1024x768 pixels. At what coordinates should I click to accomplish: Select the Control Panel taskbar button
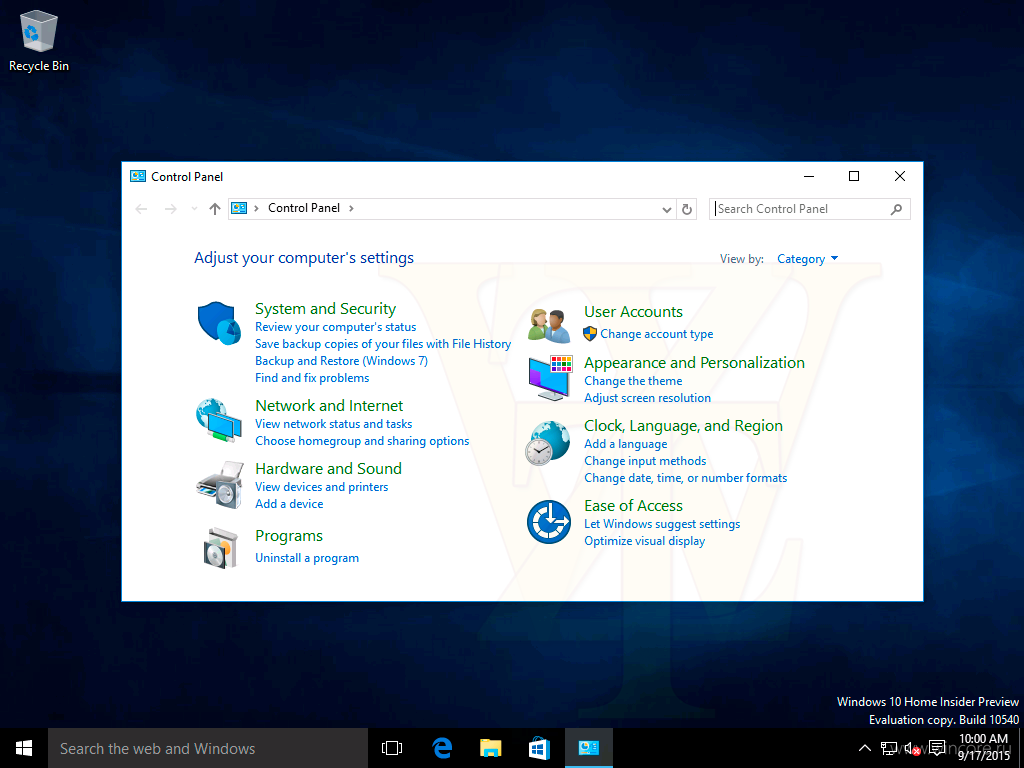tap(589, 748)
